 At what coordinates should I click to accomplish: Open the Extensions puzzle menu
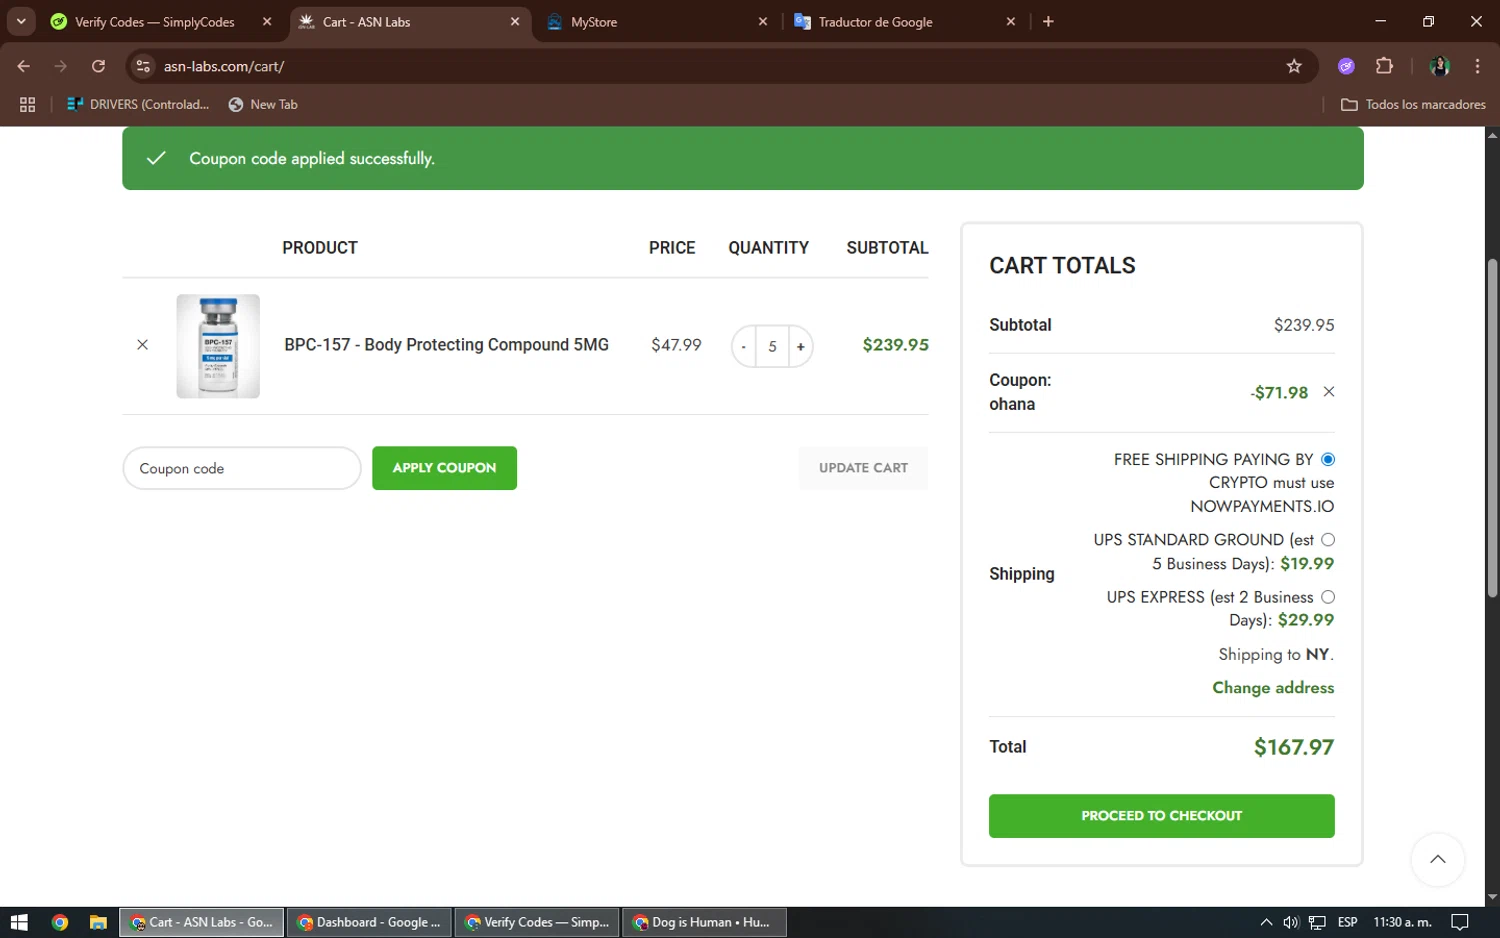[1384, 66]
